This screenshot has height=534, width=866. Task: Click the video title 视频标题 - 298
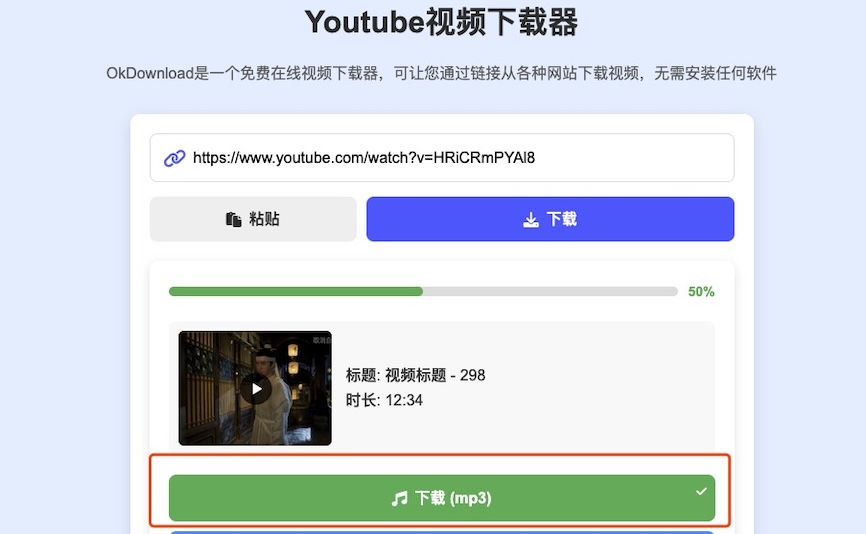(415, 375)
